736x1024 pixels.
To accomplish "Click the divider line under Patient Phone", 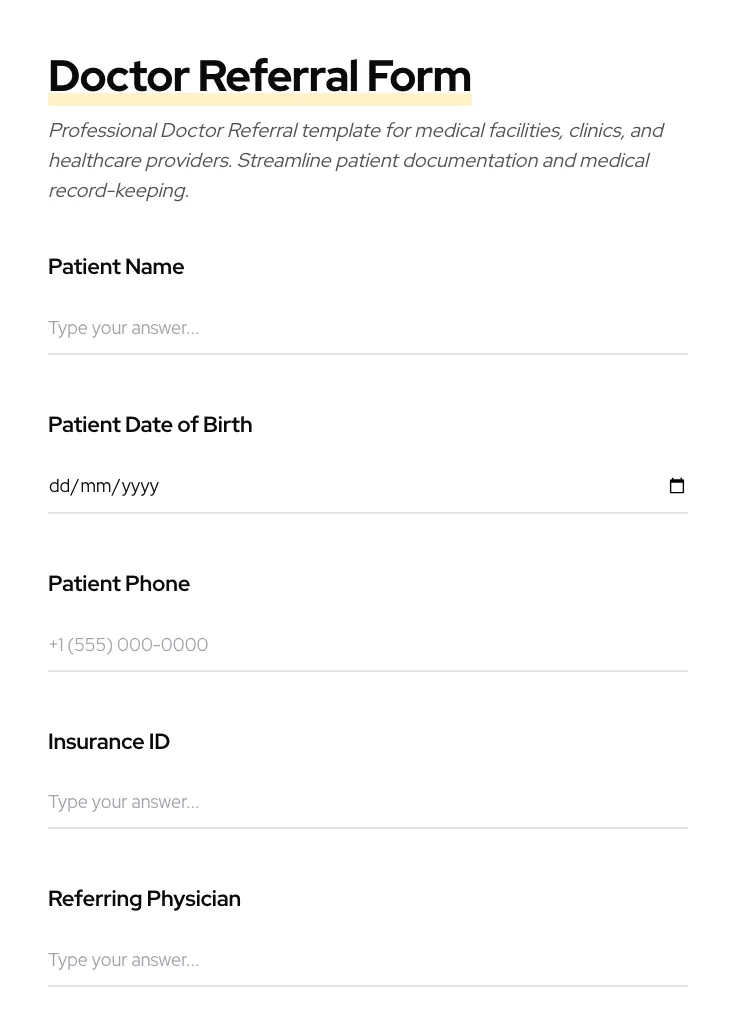I will pyautogui.click(x=368, y=670).
